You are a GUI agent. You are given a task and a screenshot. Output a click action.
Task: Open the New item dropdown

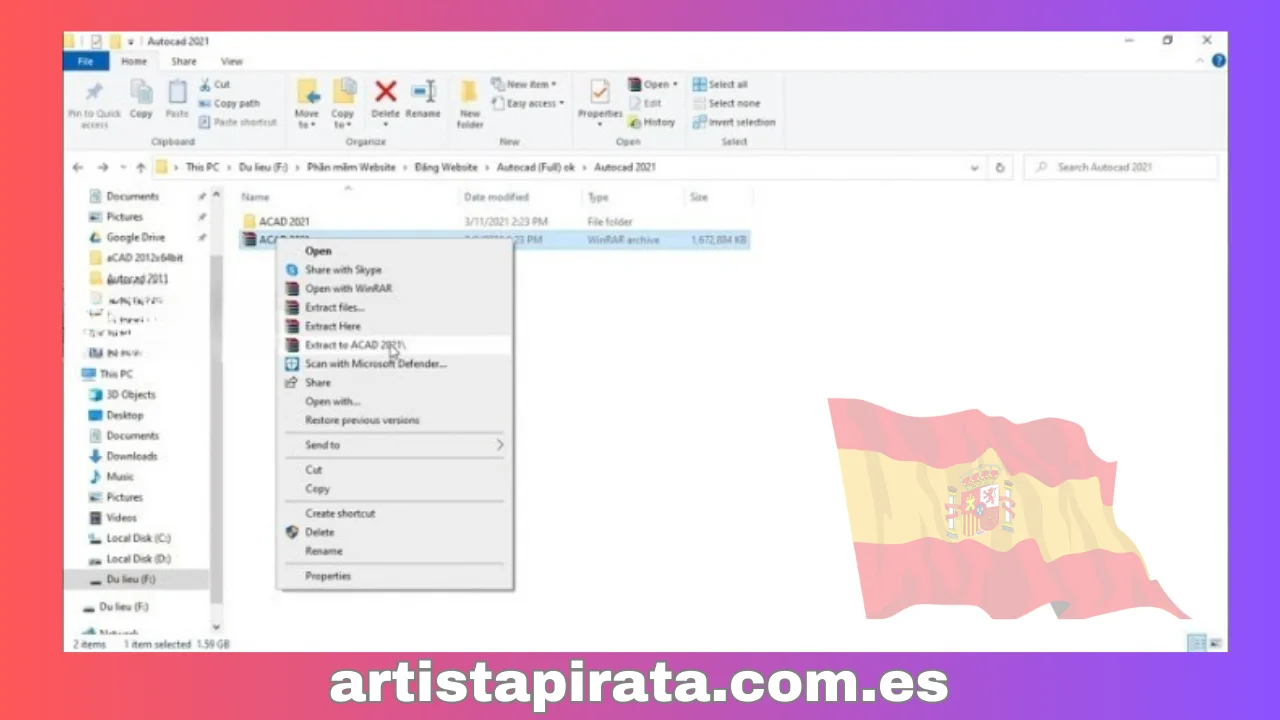[524, 85]
